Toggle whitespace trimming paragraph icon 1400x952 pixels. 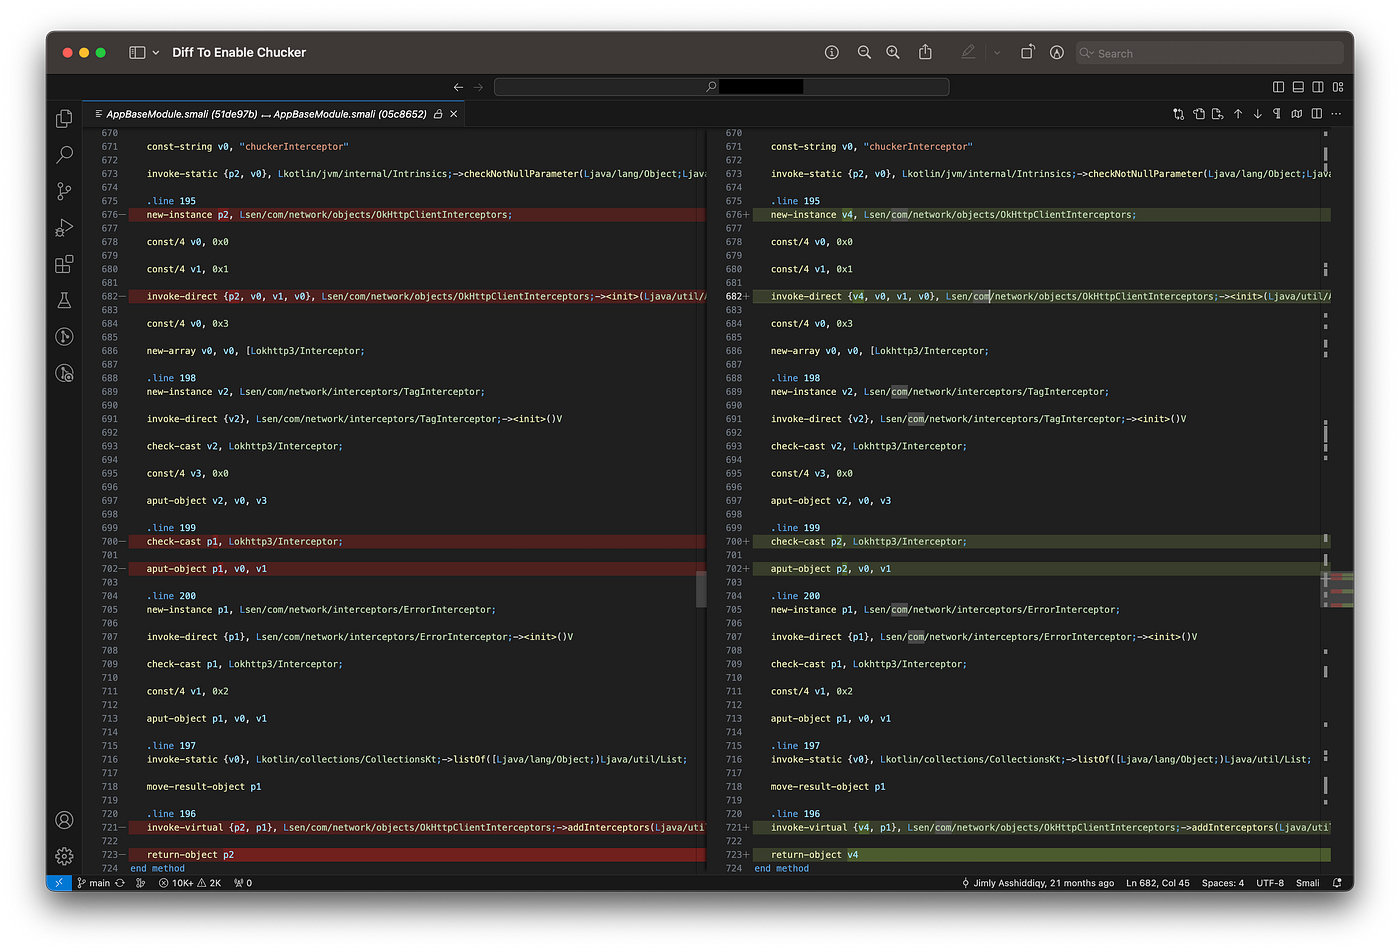click(x=1277, y=114)
